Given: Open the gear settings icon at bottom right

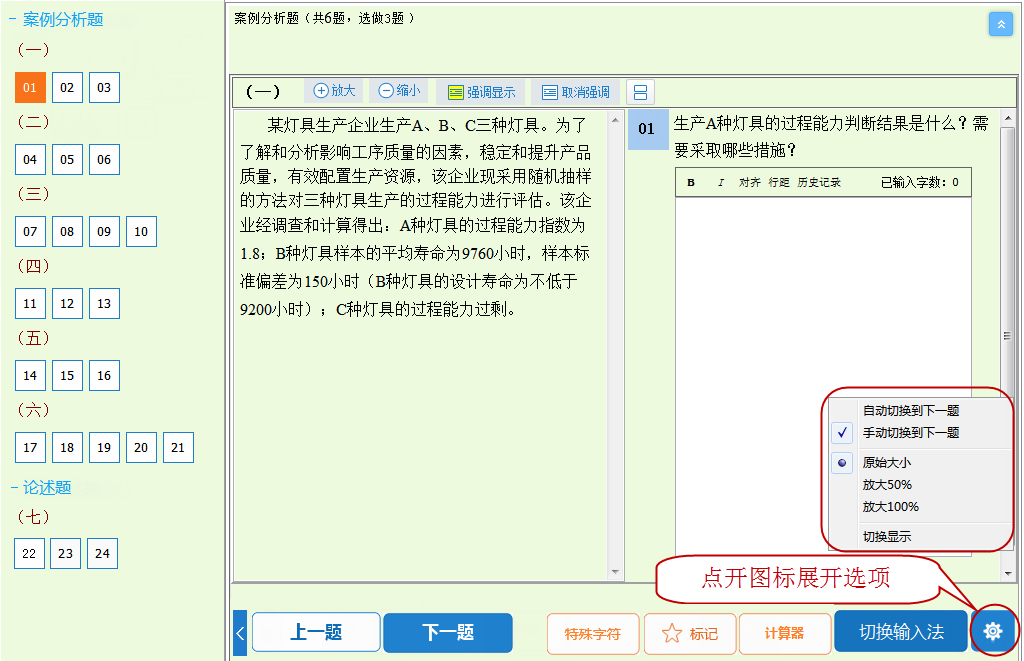Looking at the screenshot, I should click(x=993, y=631).
